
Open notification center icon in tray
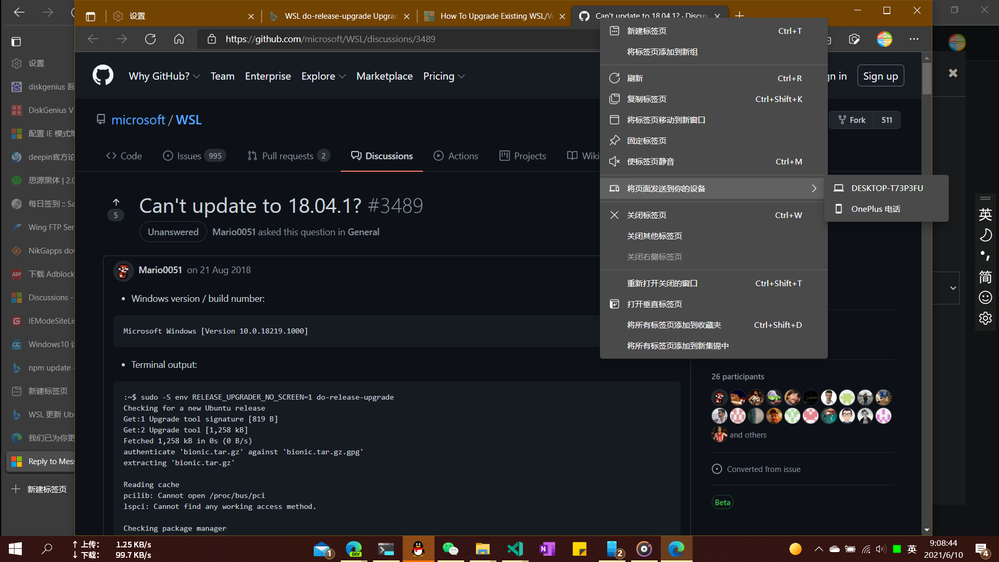(982, 549)
